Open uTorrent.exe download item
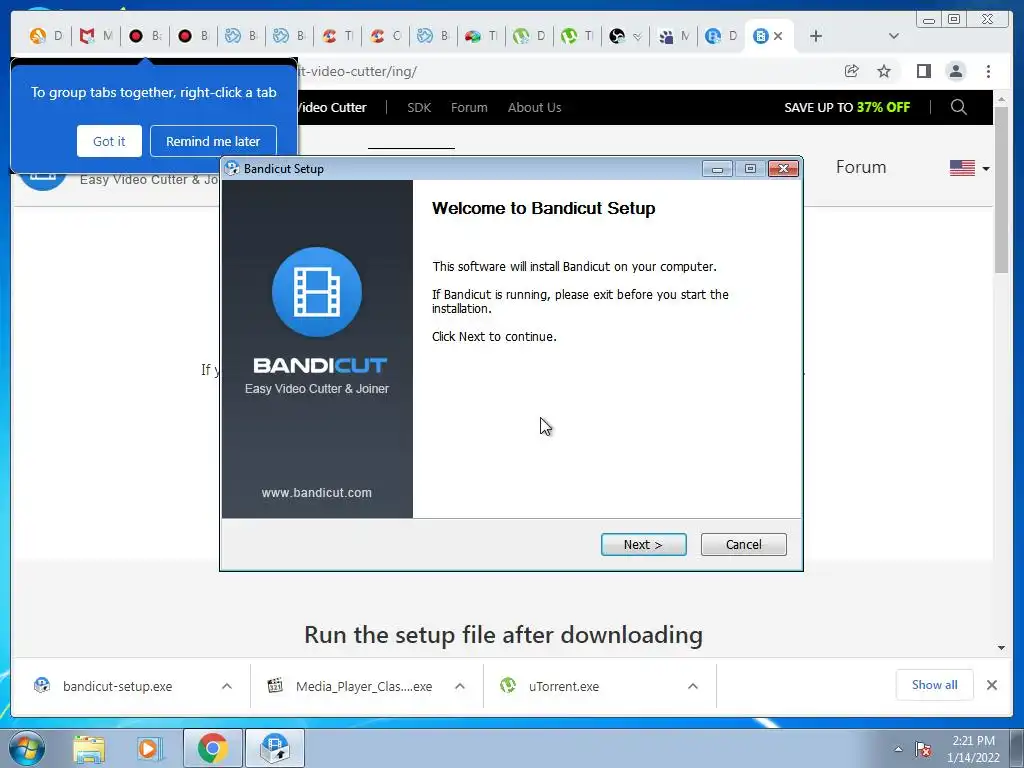This screenshot has width=1024, height=768. pyautogui.click(x=564, y=686)
